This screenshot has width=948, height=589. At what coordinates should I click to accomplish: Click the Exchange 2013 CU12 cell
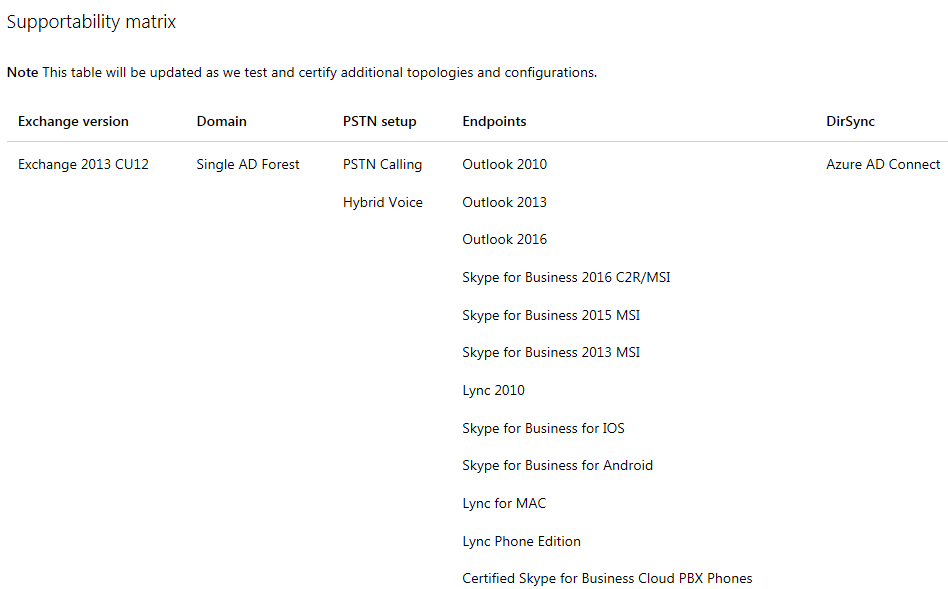[83, 164]
